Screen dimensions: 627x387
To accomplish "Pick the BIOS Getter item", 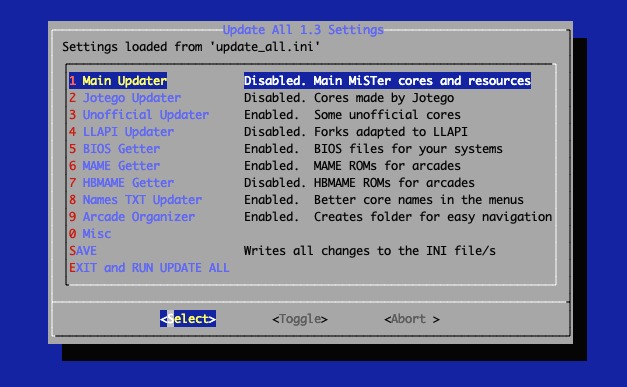I will 114,149.
